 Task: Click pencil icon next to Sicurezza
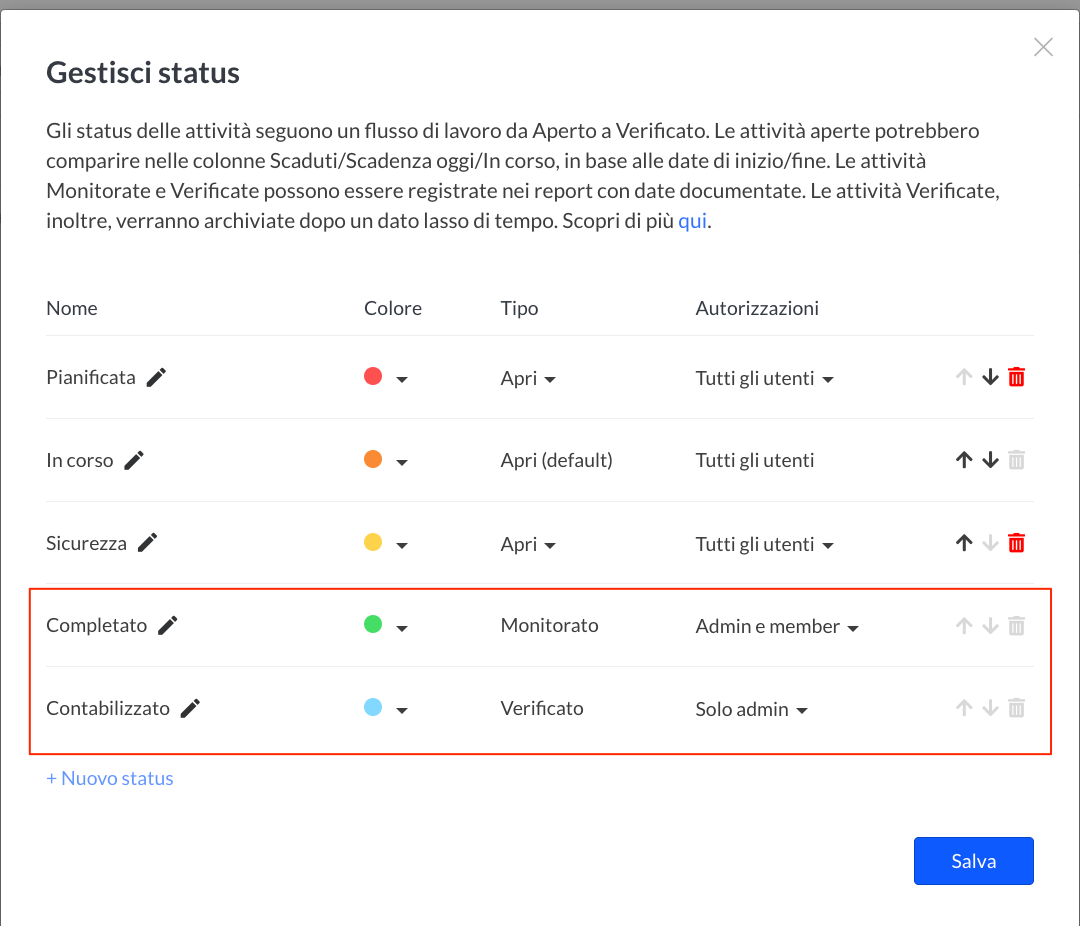tap(147, 543)
